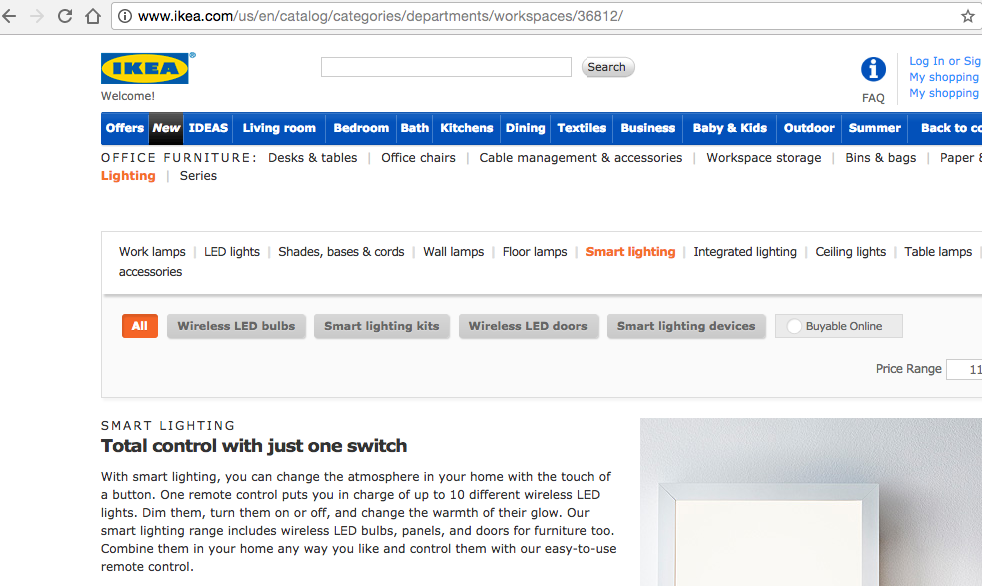This screenshot has width=982, height=586.
Task: Filter by Wireless LED doors
Action: [x=528, y=326]
